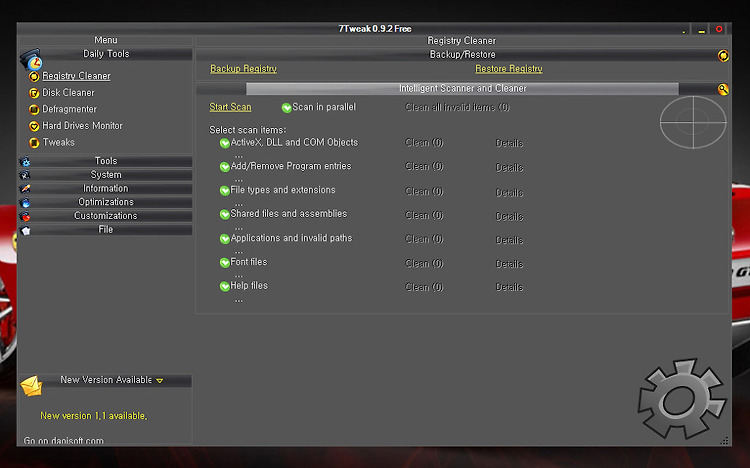Screen dimensions: 750x468
Task: Click New version 1.1 available text
Action: 94,416
